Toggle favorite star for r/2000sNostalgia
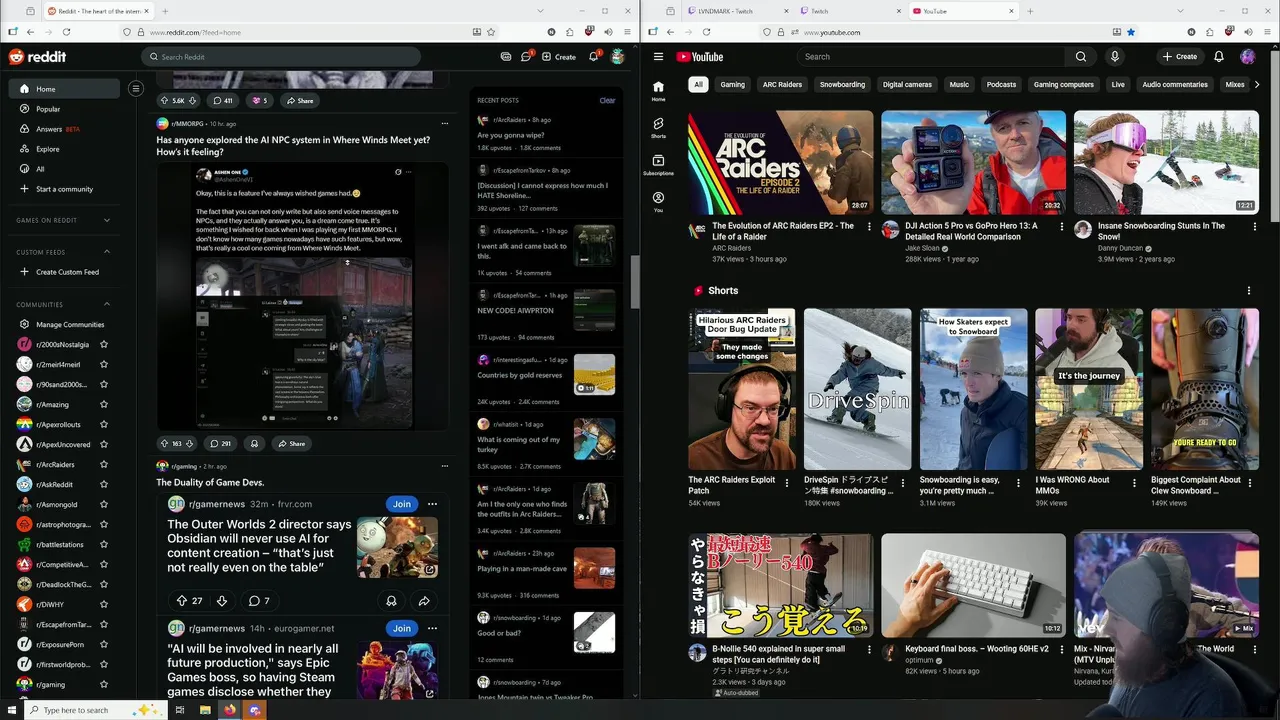 (103, 344)
